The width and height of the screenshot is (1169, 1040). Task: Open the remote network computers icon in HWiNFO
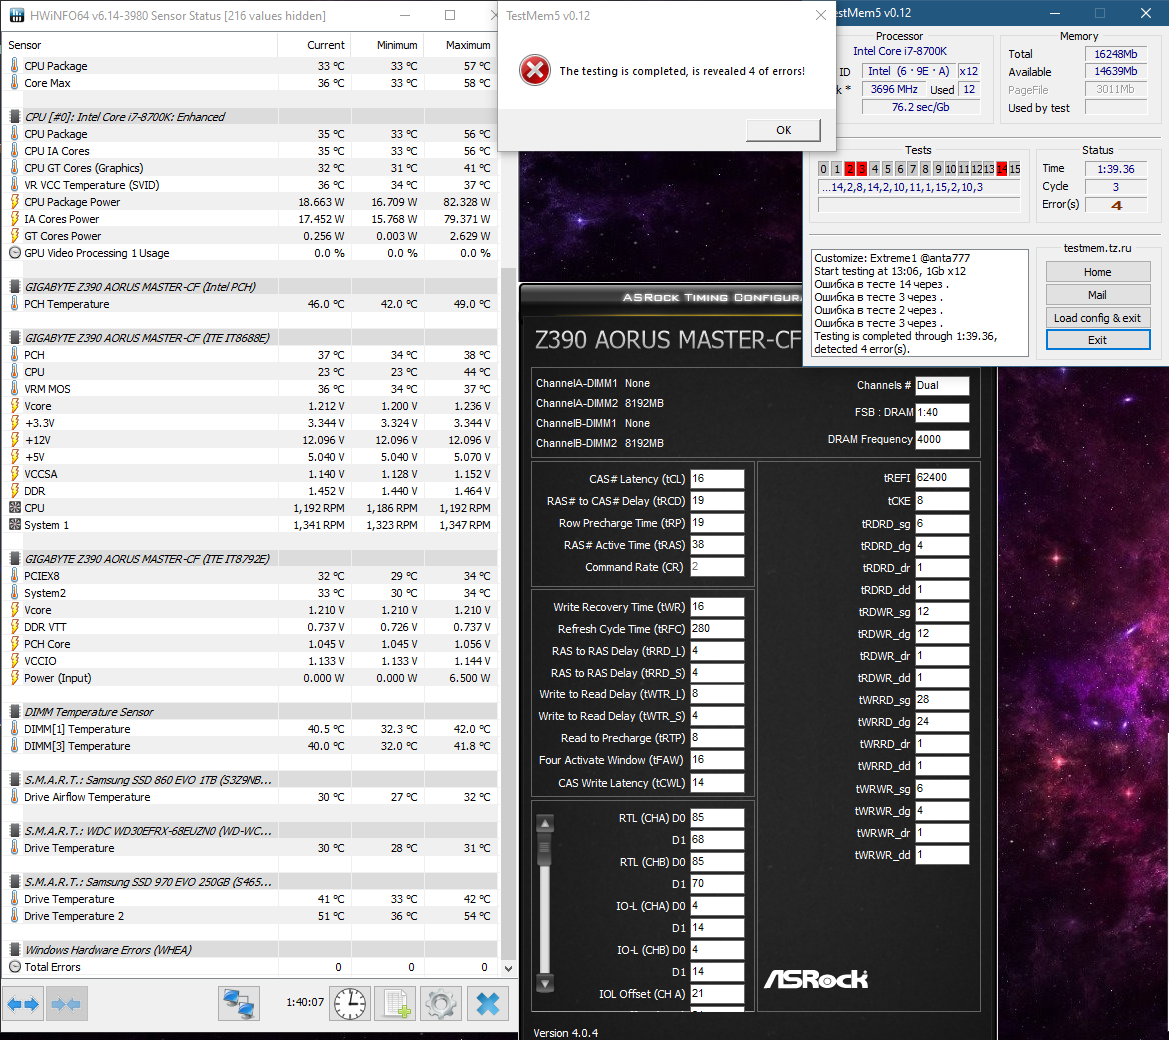pos(239,1003)
